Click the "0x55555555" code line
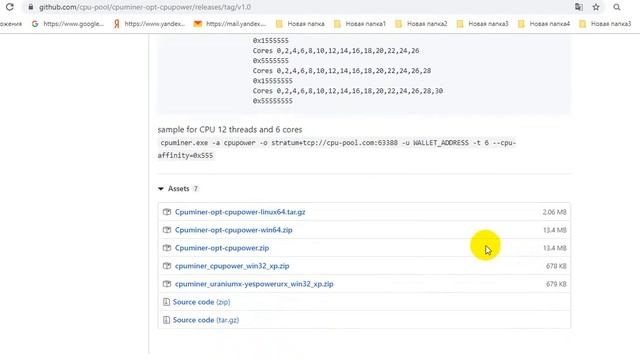This screenshot has width=640, height=360. tap(273, 101)
